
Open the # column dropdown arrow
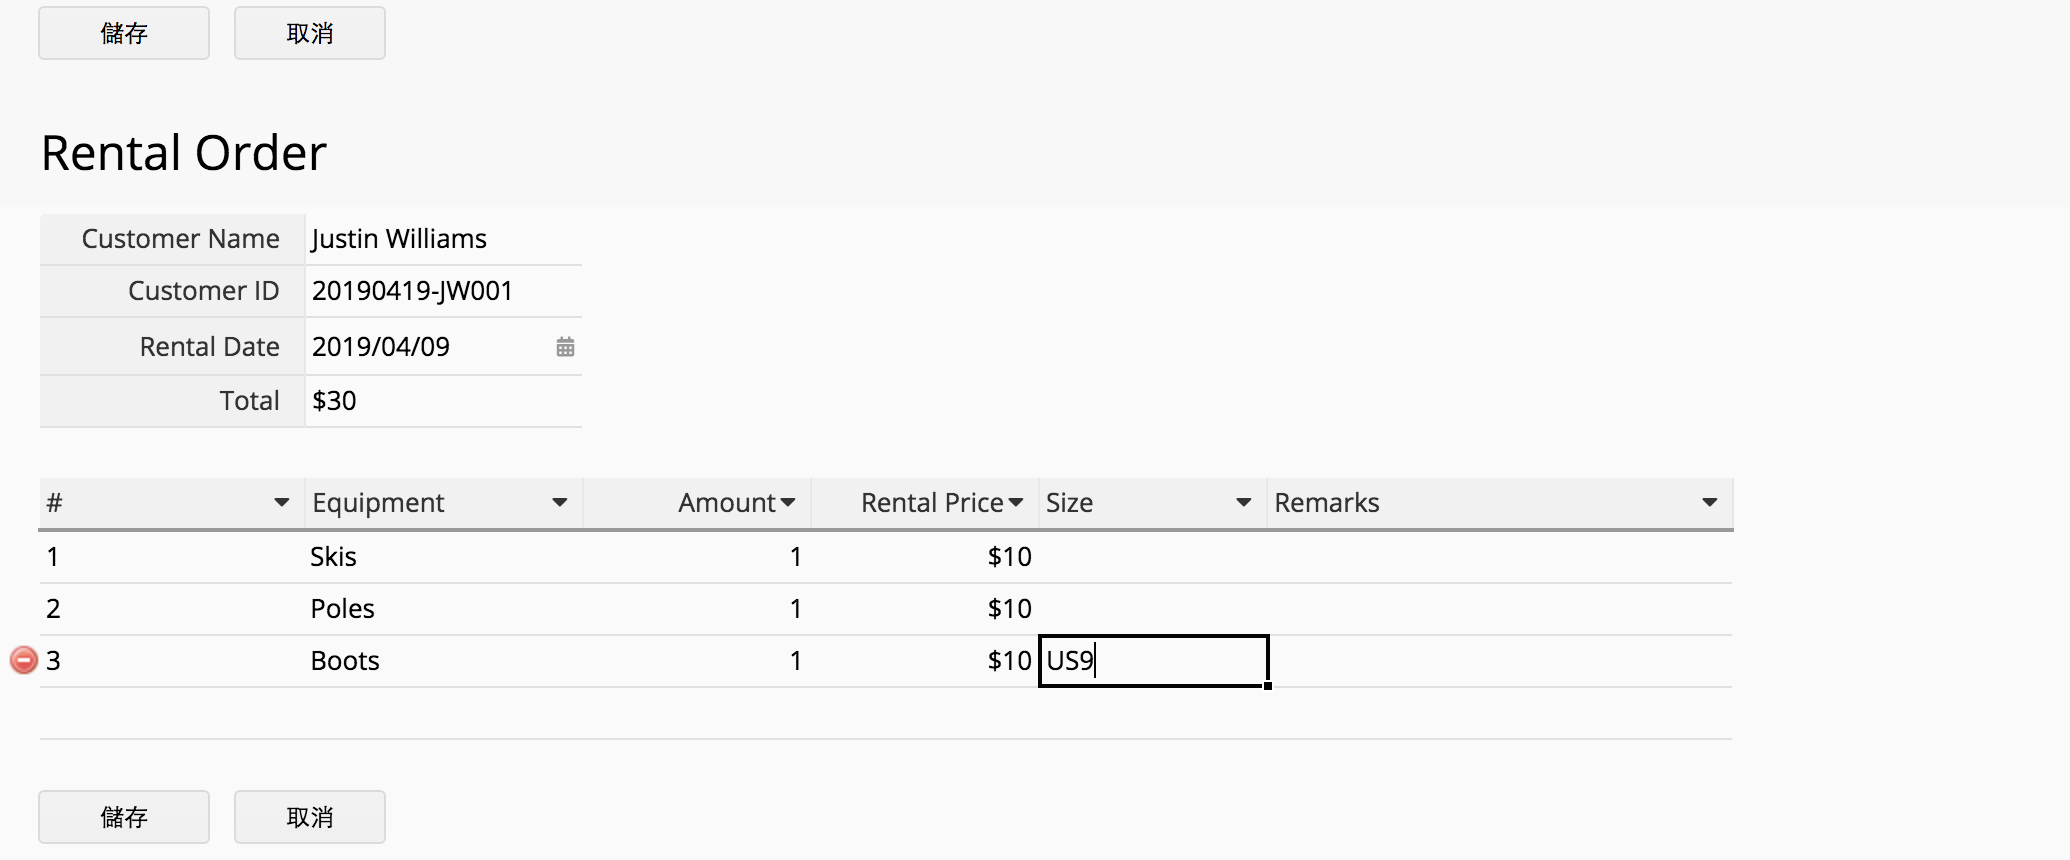pyautogui.click(x=282, y=502)
